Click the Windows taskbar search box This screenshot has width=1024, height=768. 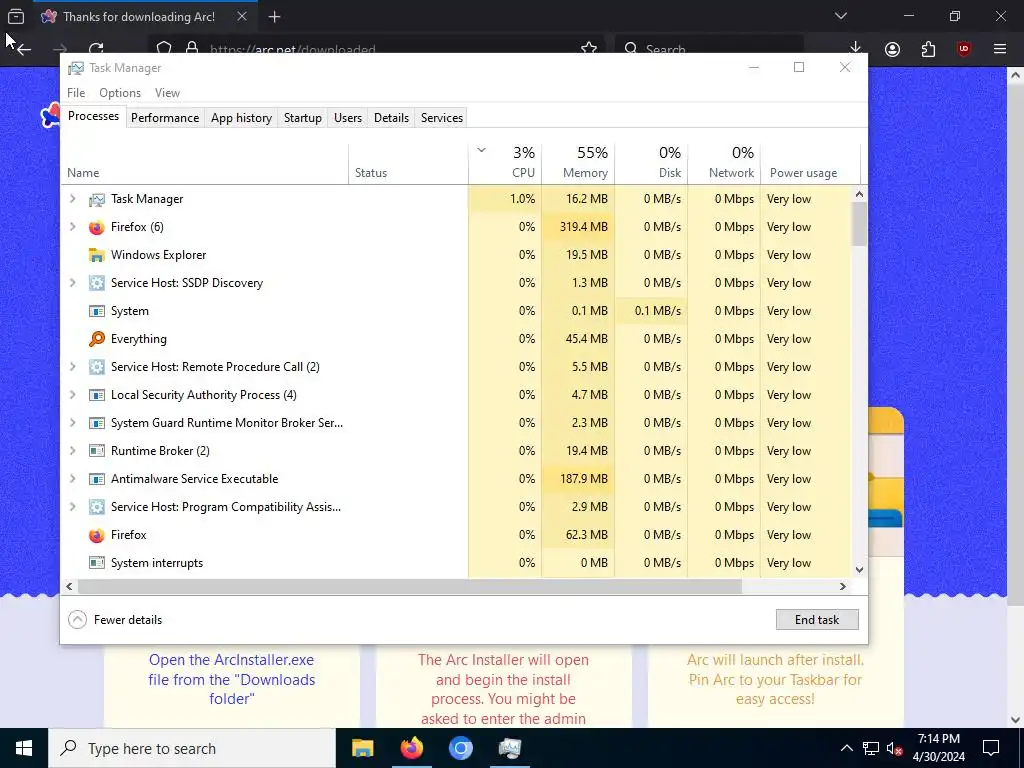(x=192, y=748)
